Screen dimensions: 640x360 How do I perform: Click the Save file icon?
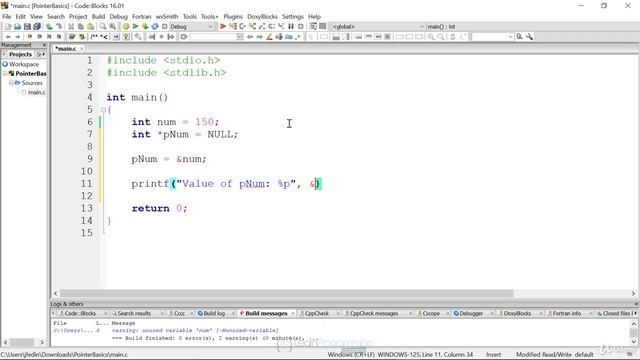coord(27,27)
